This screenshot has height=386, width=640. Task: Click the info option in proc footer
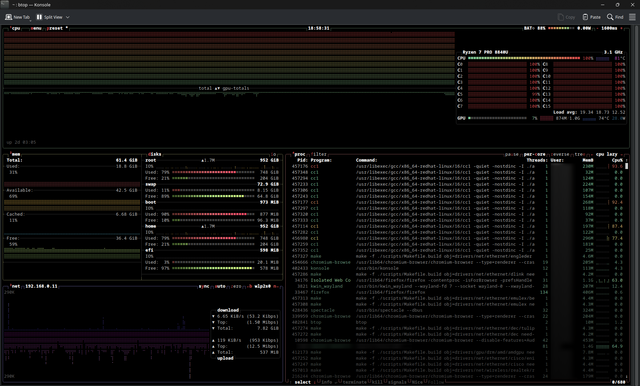click(326, 382)
